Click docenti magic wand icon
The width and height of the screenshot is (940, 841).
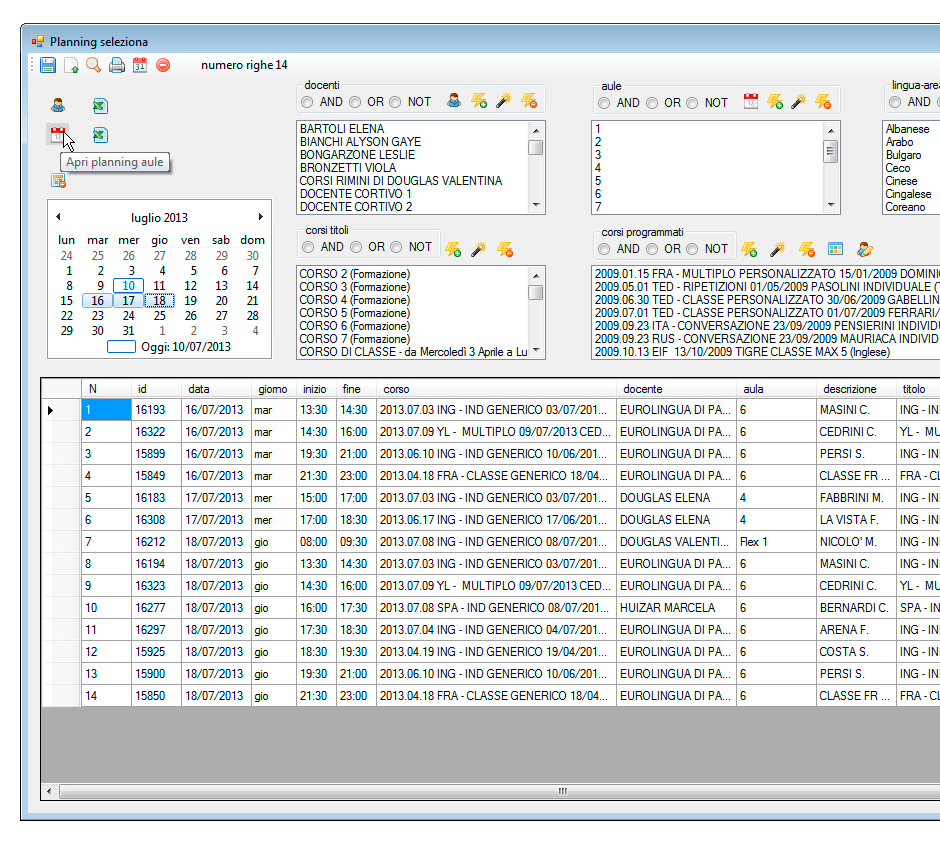[x=503, y=101]
